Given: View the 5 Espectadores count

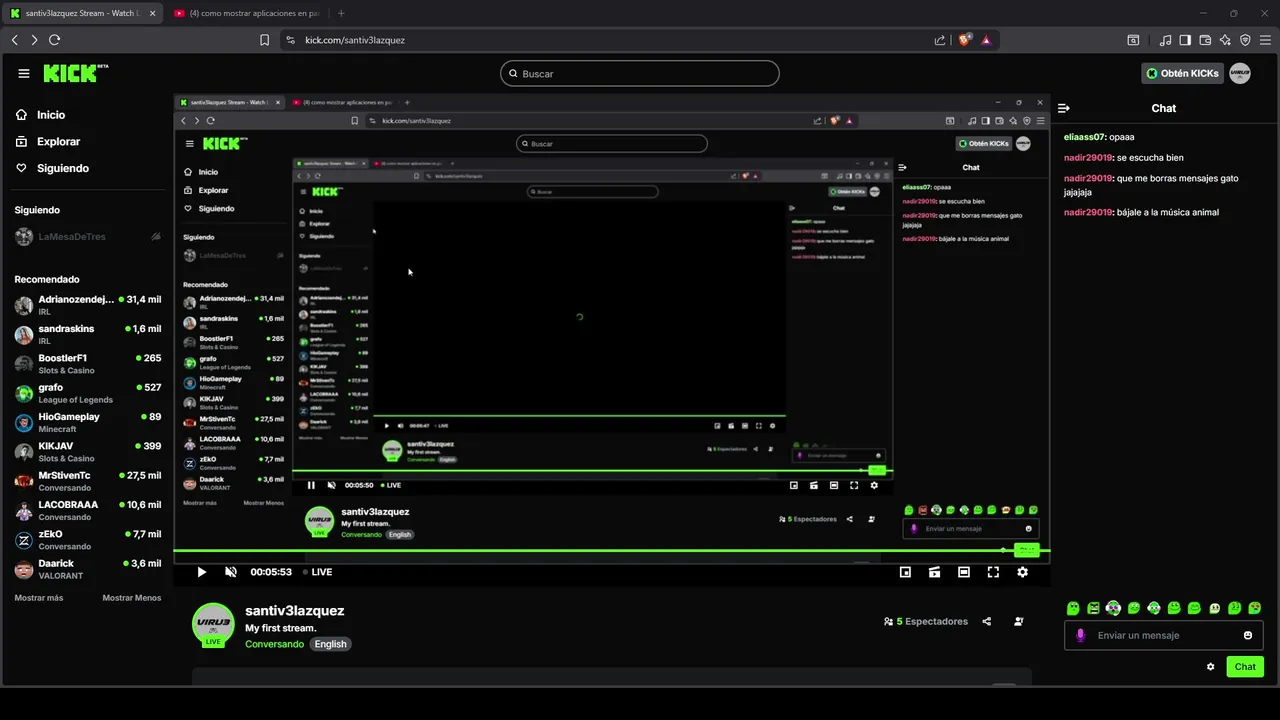Looking at the screenshot, I should pos(926,621).
